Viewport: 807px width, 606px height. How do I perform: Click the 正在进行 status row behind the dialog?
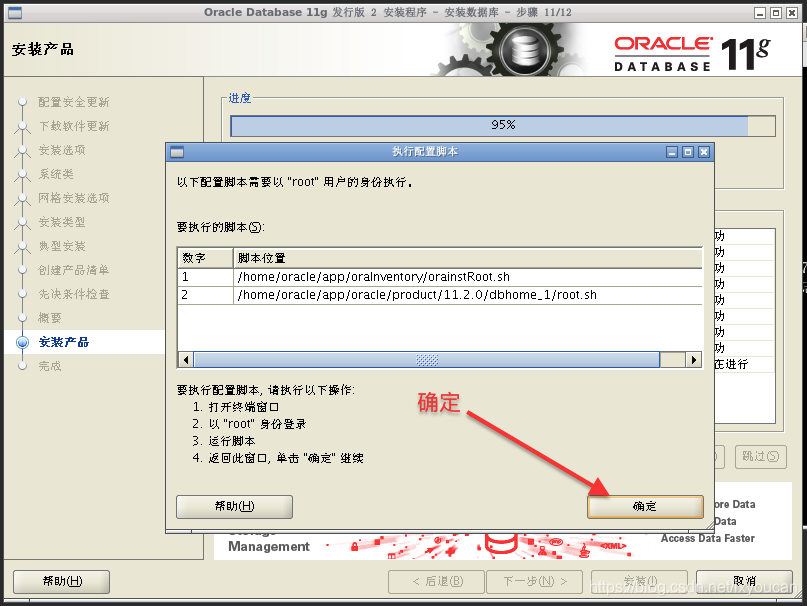click(744, 364)
